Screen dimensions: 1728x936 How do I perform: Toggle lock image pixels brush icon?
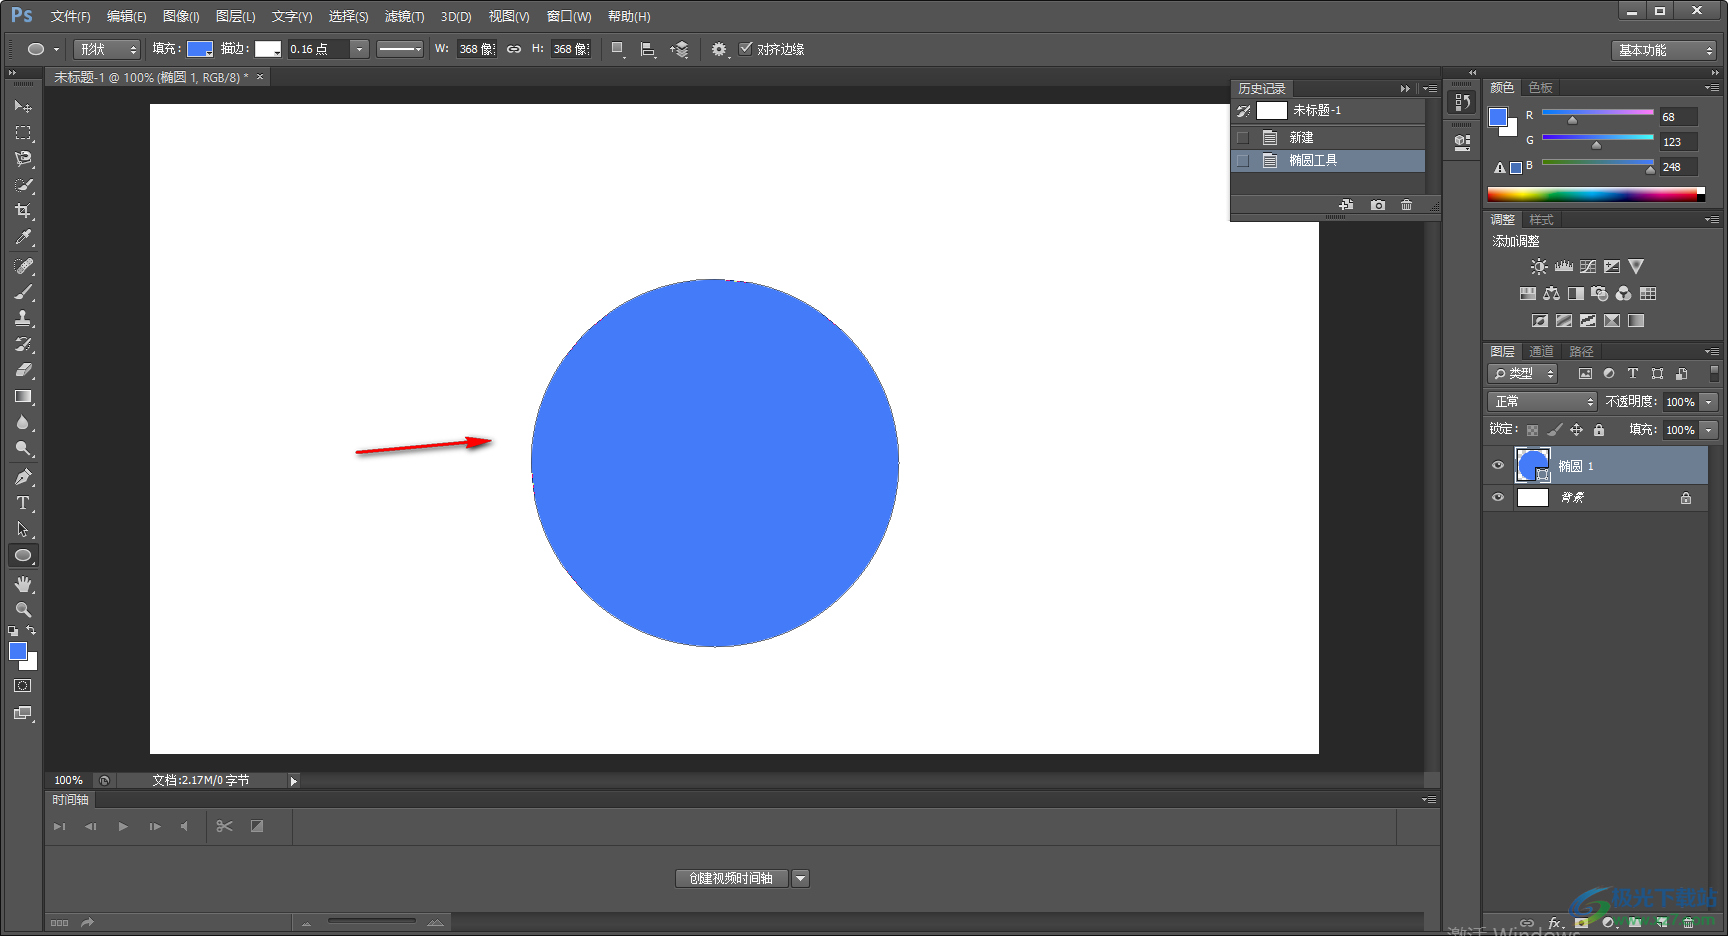1554,430
